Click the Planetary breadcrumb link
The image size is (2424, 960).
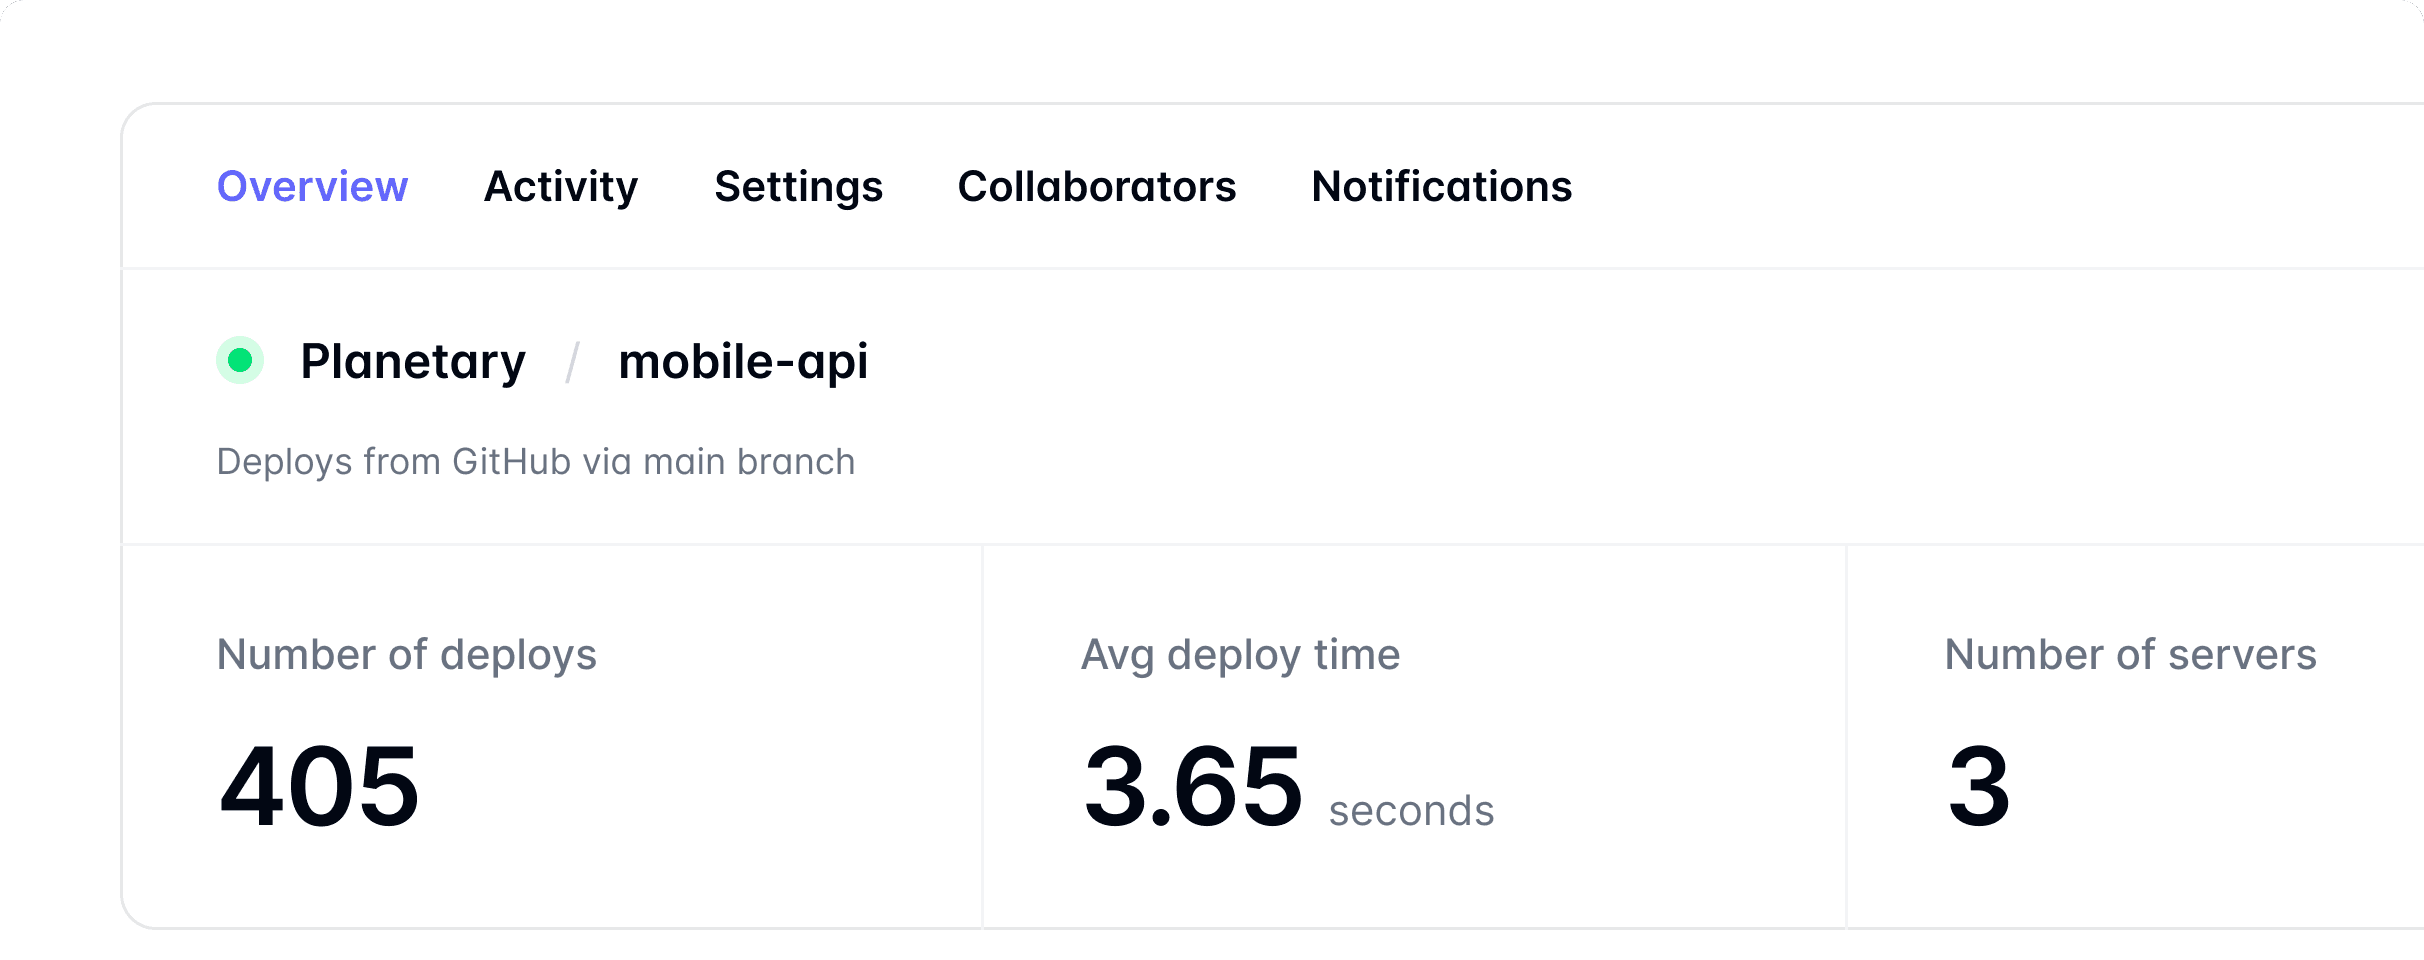tap(413, 361)
